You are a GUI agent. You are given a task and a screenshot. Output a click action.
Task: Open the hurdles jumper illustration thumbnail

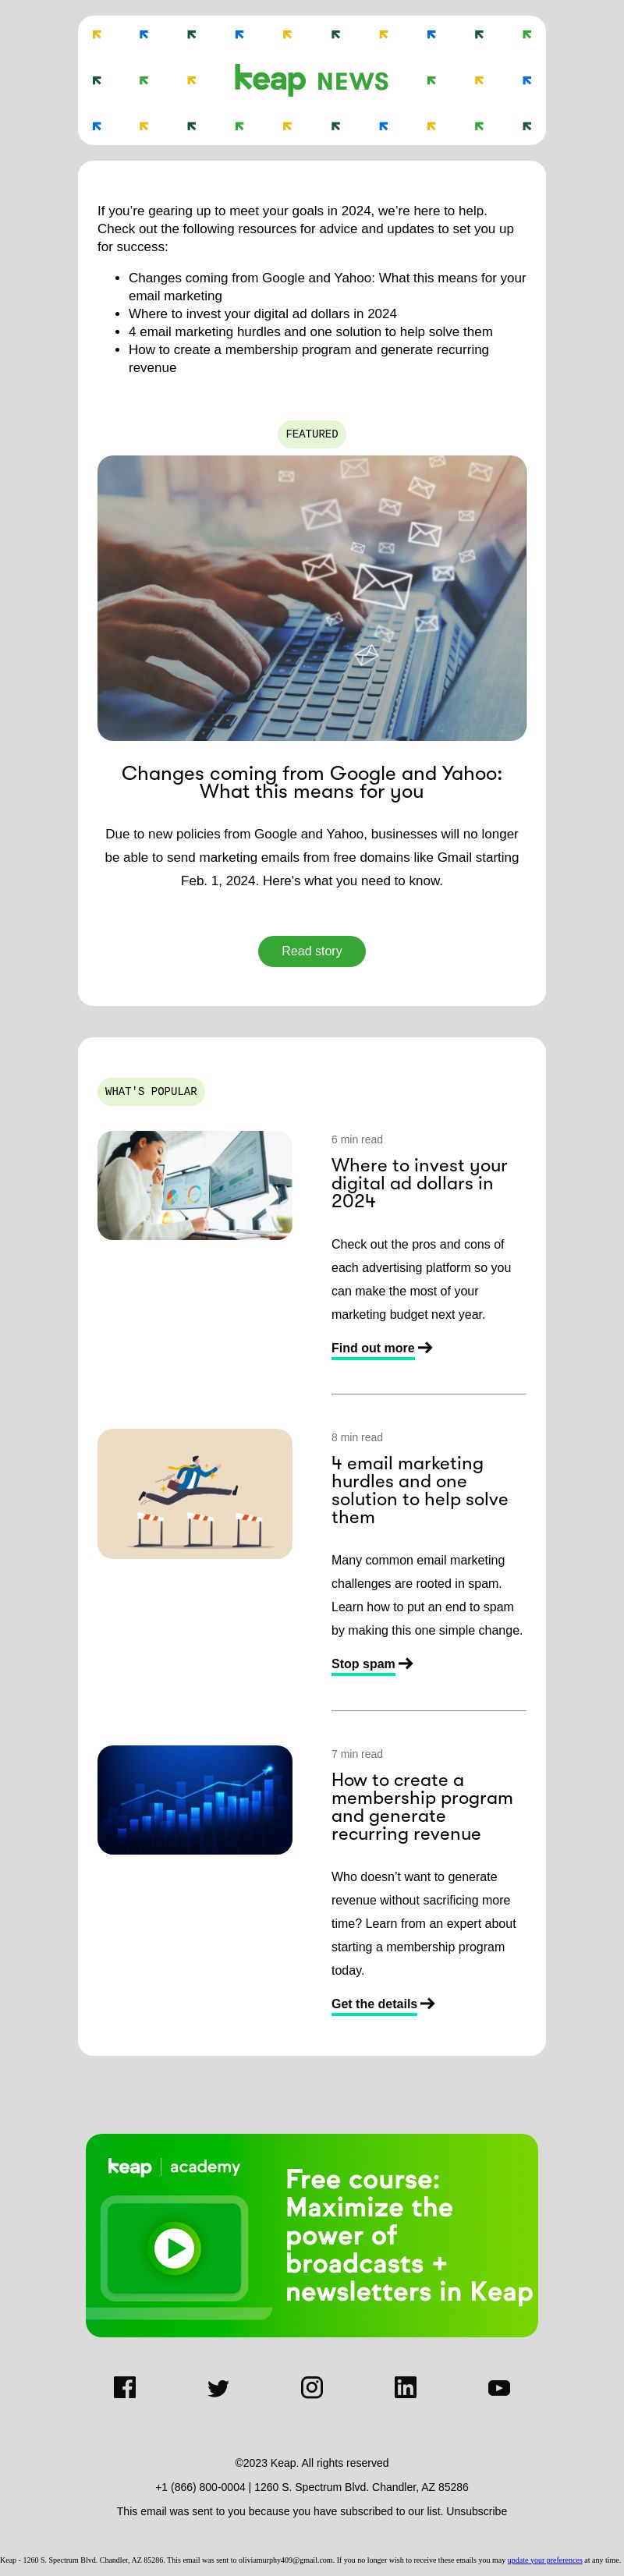(195, 1493)
